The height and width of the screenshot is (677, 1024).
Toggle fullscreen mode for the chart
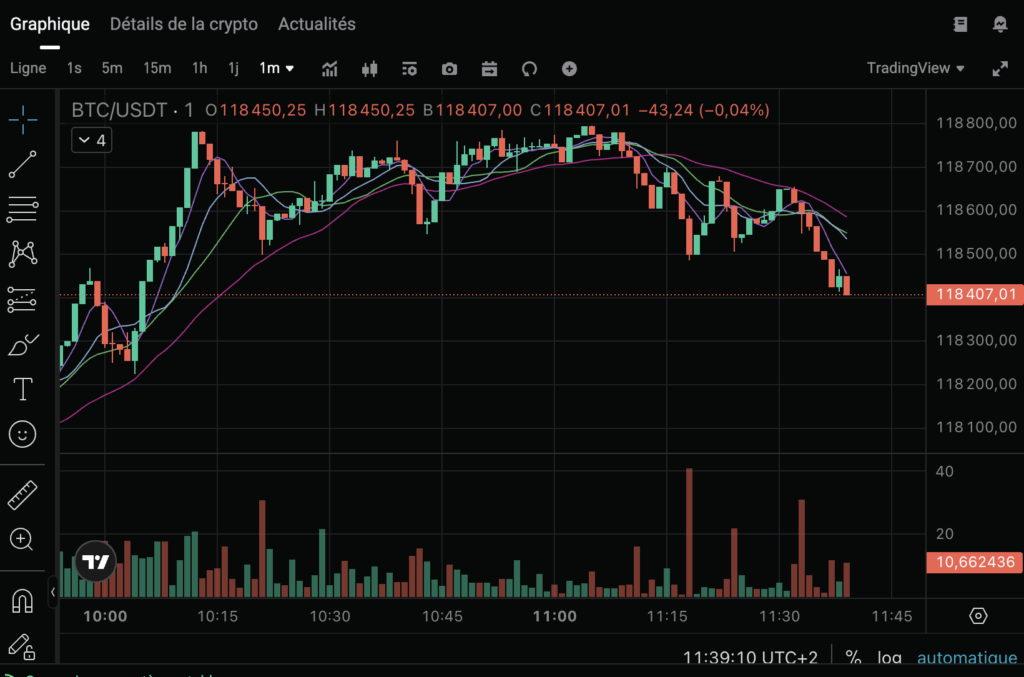coord(1002,69)
